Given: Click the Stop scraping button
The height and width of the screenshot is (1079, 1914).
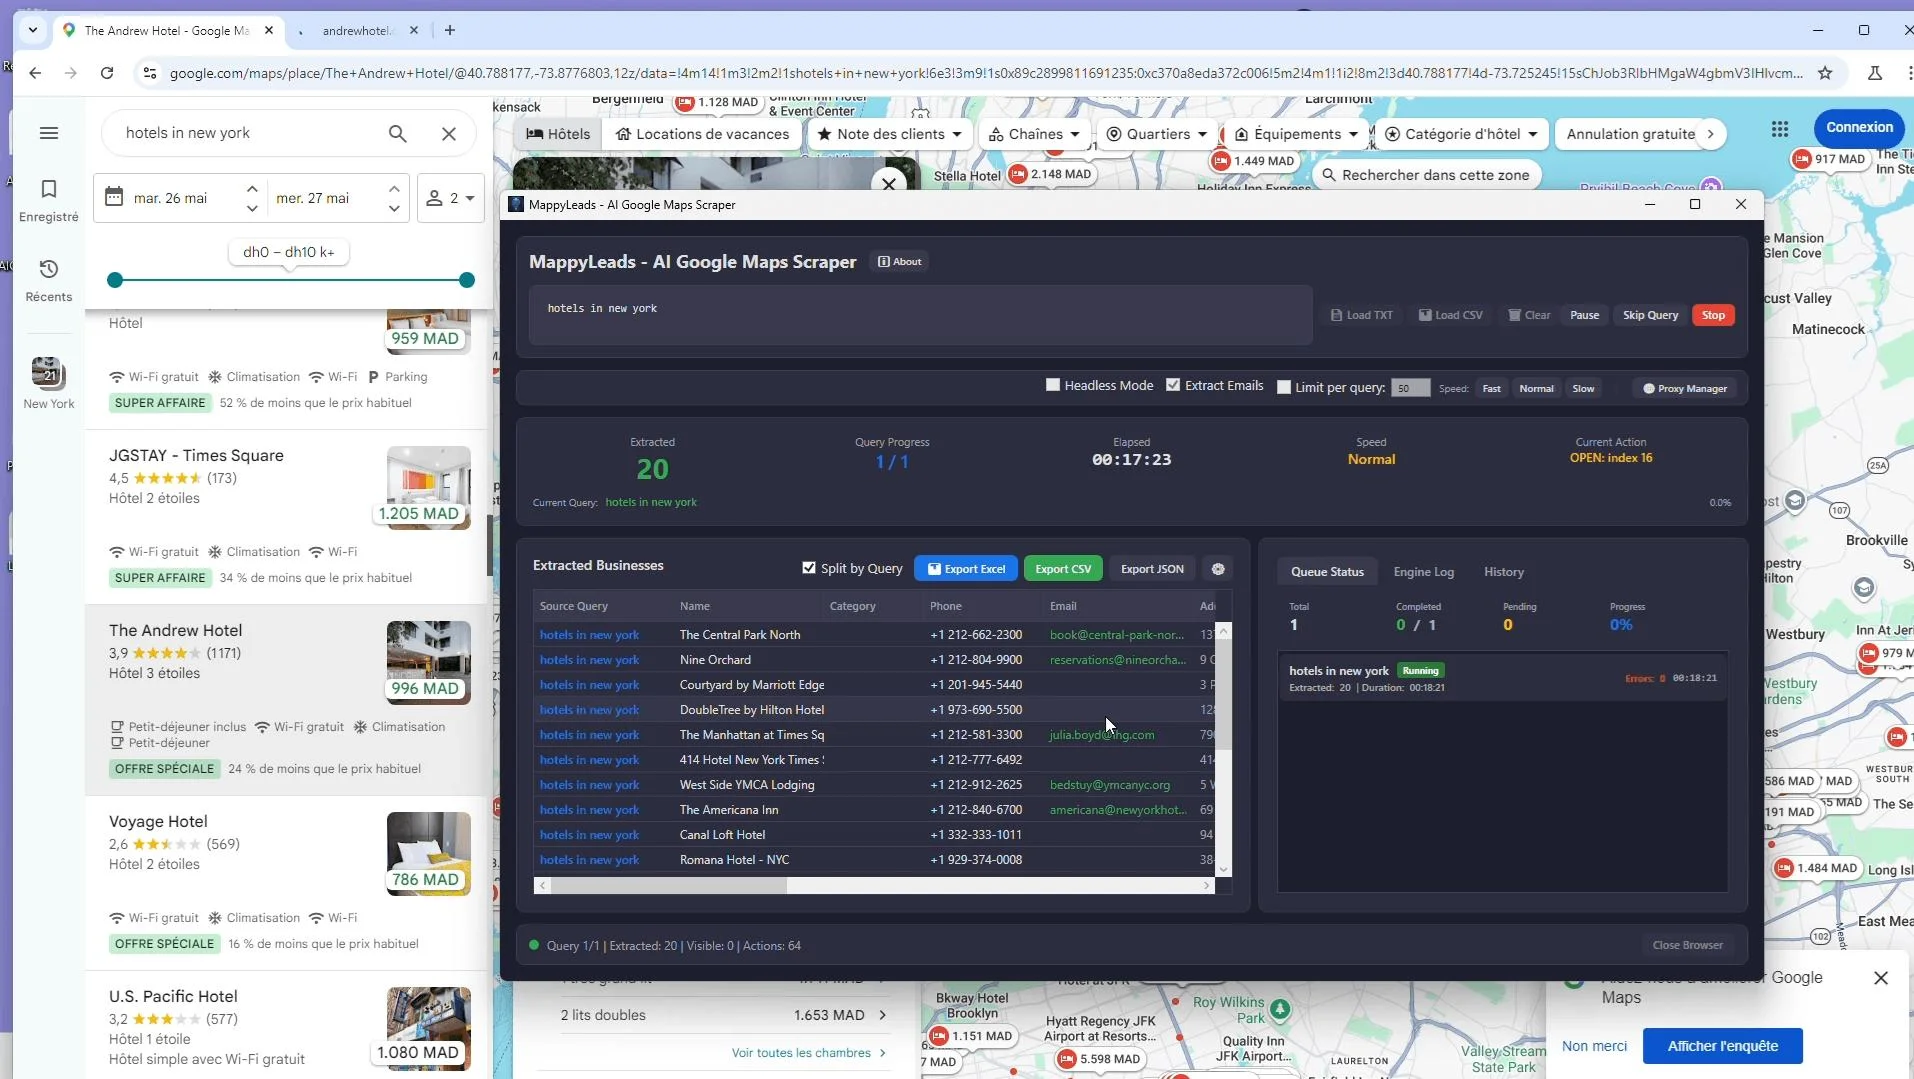Looking at the screenshot, I should tap(1713, 315).
